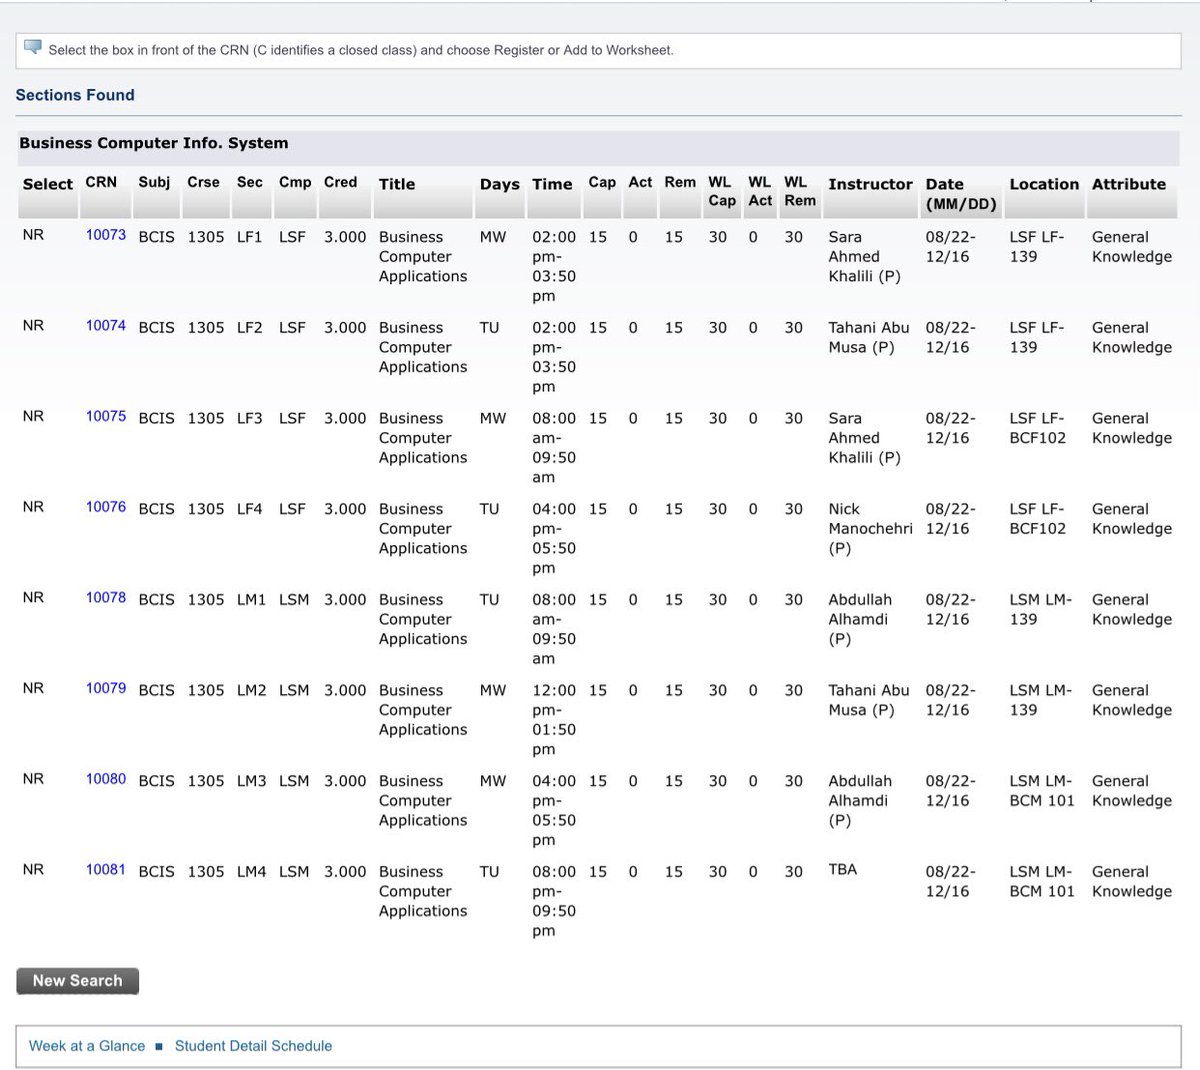Viewport: 1200px width, 1070px height.
Task: Click section code LM4
Action: coord(252,871)
